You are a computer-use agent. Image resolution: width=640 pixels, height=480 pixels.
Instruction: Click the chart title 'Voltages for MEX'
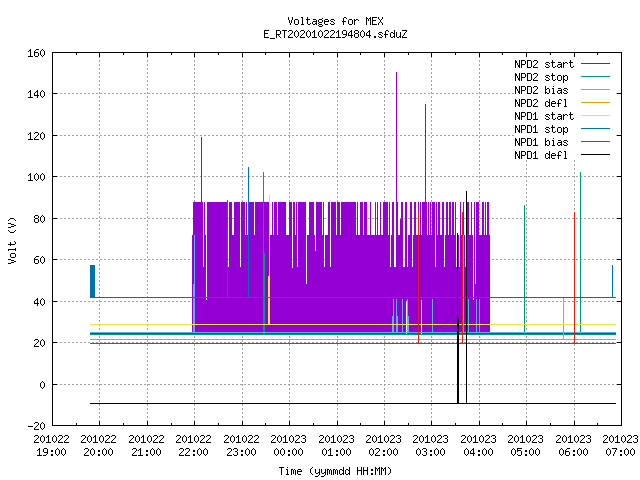335,21
